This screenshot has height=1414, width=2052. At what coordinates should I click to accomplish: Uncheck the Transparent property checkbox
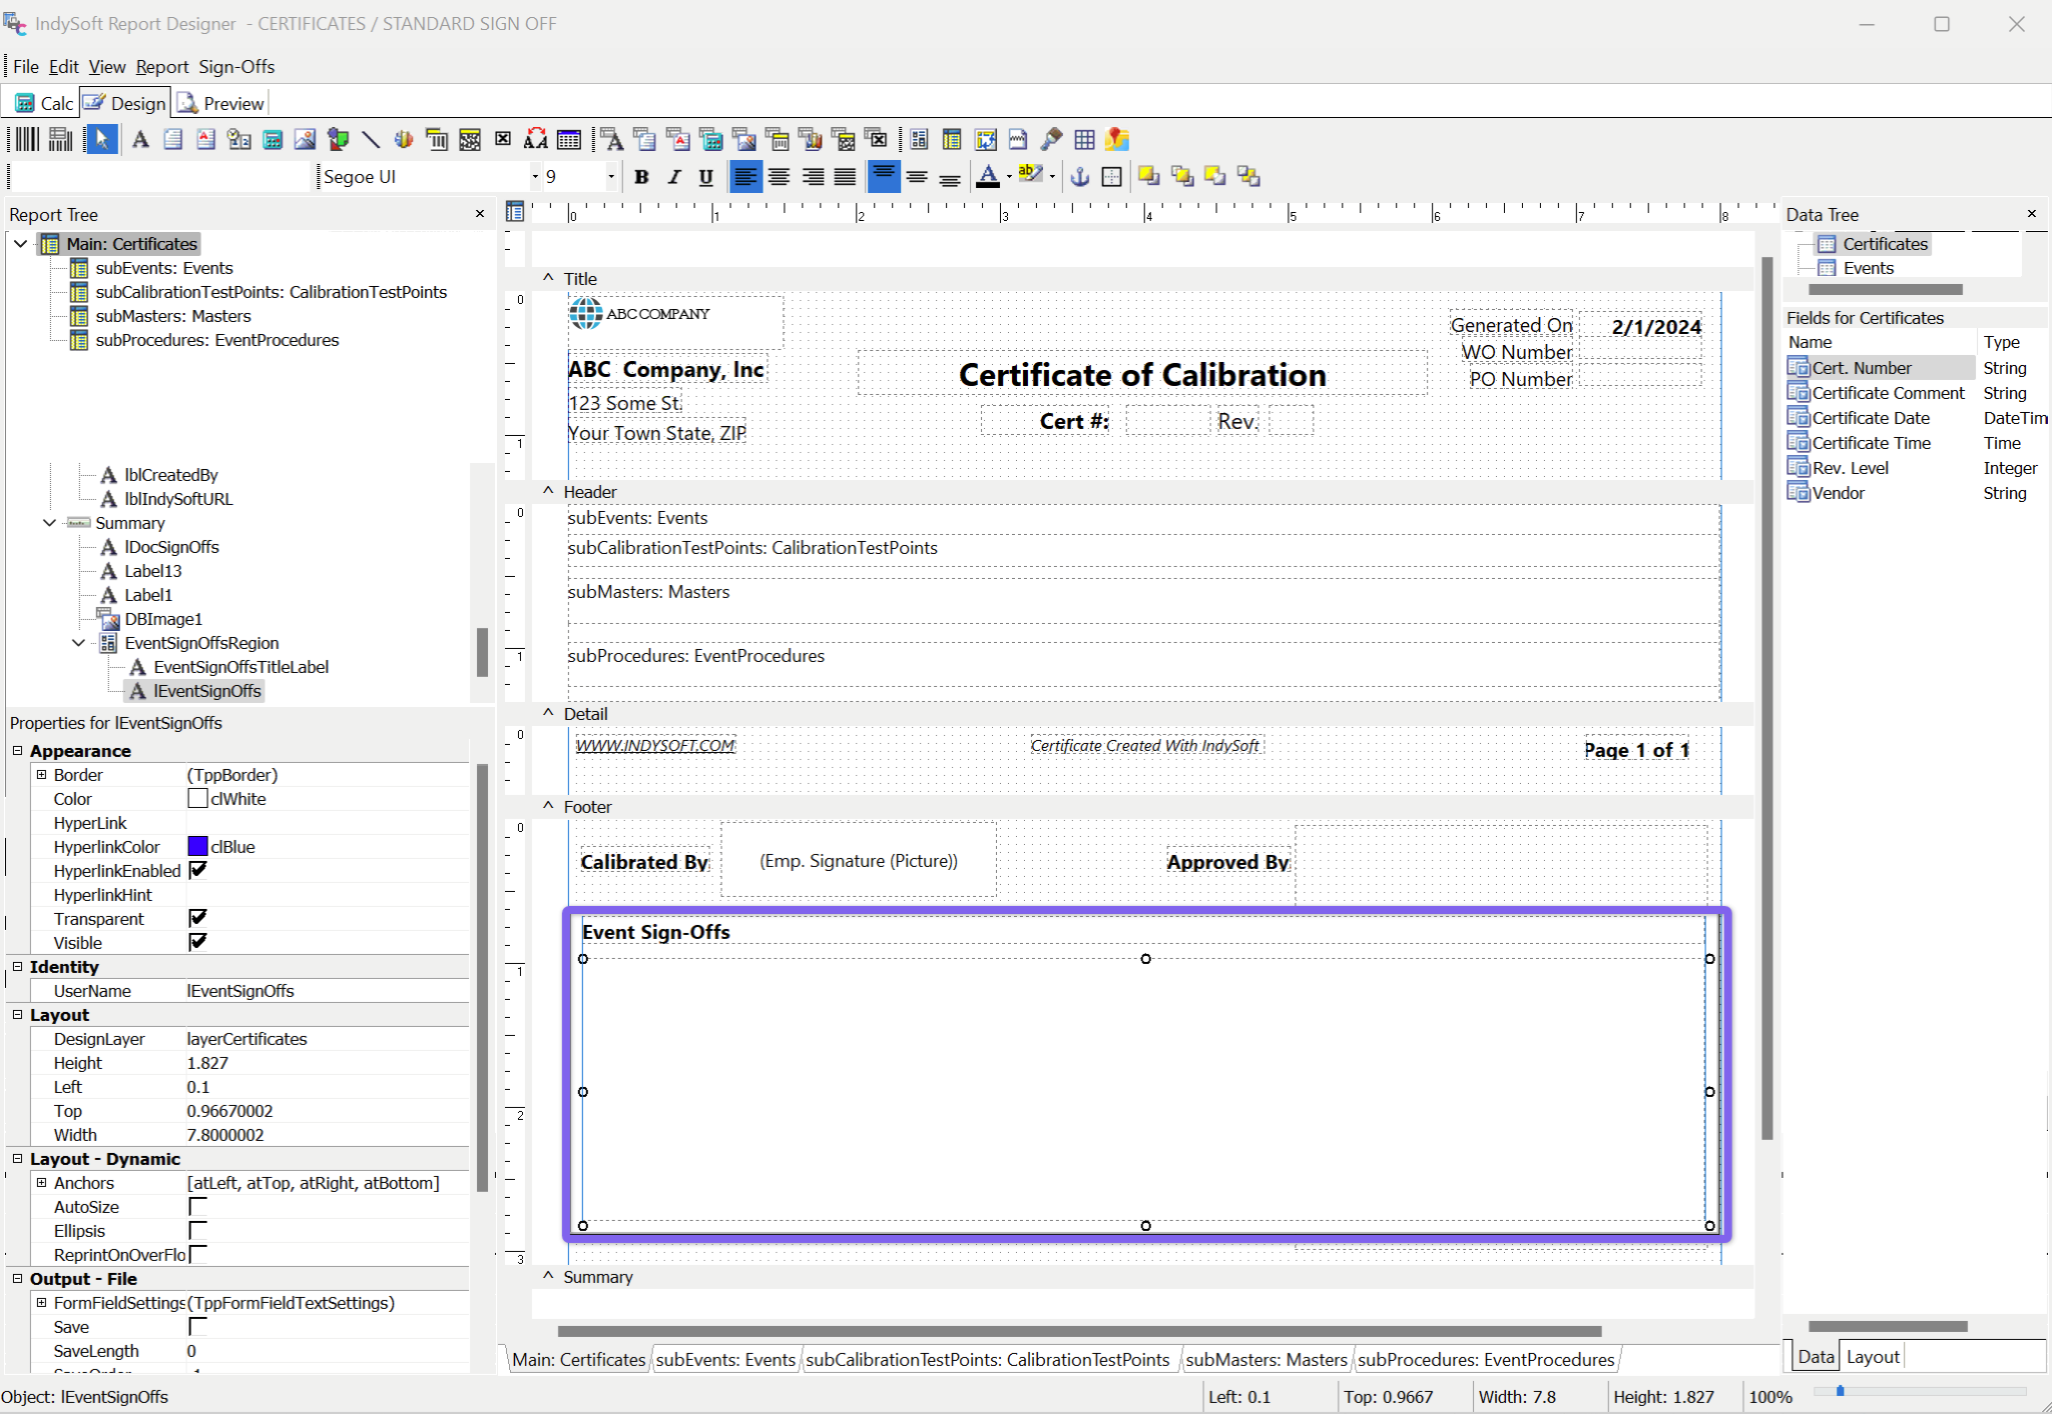click(198, 918)
